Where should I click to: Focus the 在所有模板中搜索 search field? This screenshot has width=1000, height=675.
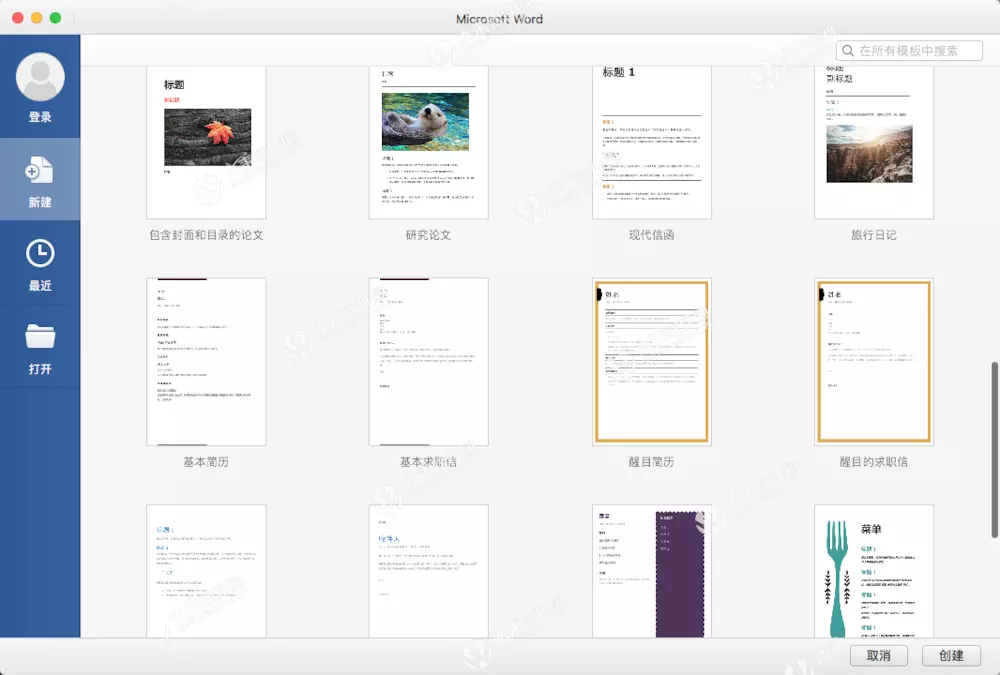[909, 50]
